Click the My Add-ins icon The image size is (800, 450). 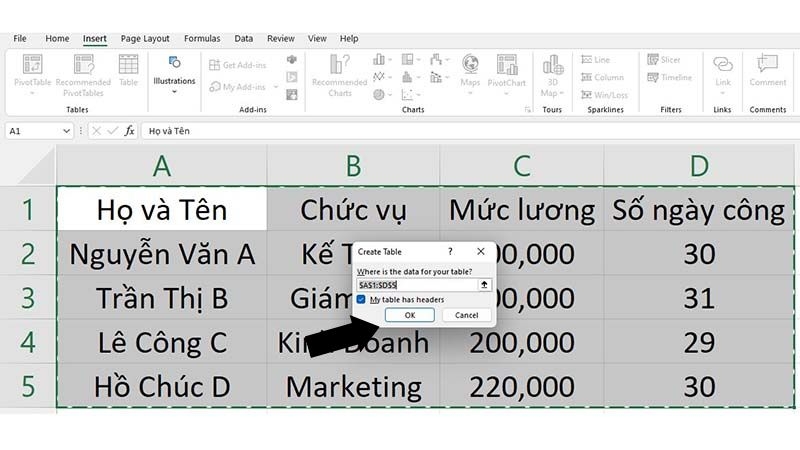(x=215, y=87)
